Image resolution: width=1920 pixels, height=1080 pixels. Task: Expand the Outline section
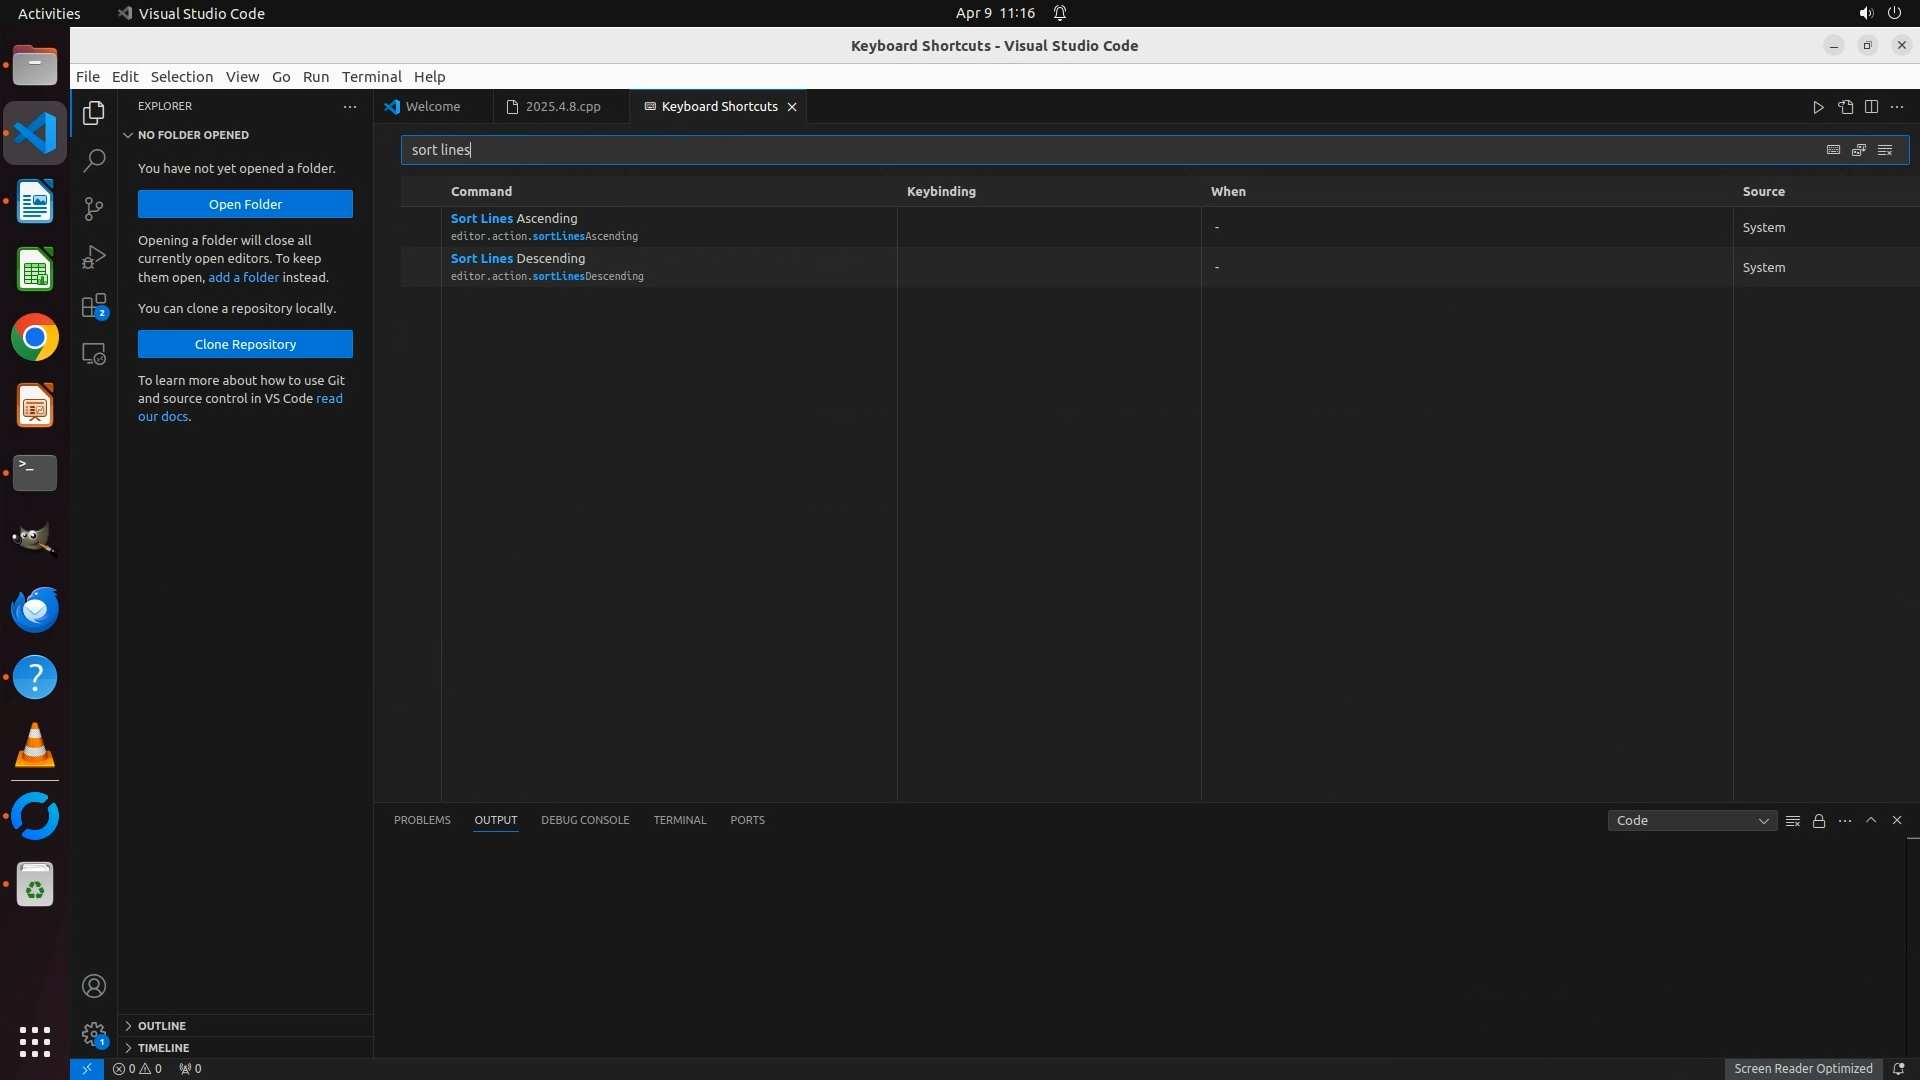tap(162, 1026)
